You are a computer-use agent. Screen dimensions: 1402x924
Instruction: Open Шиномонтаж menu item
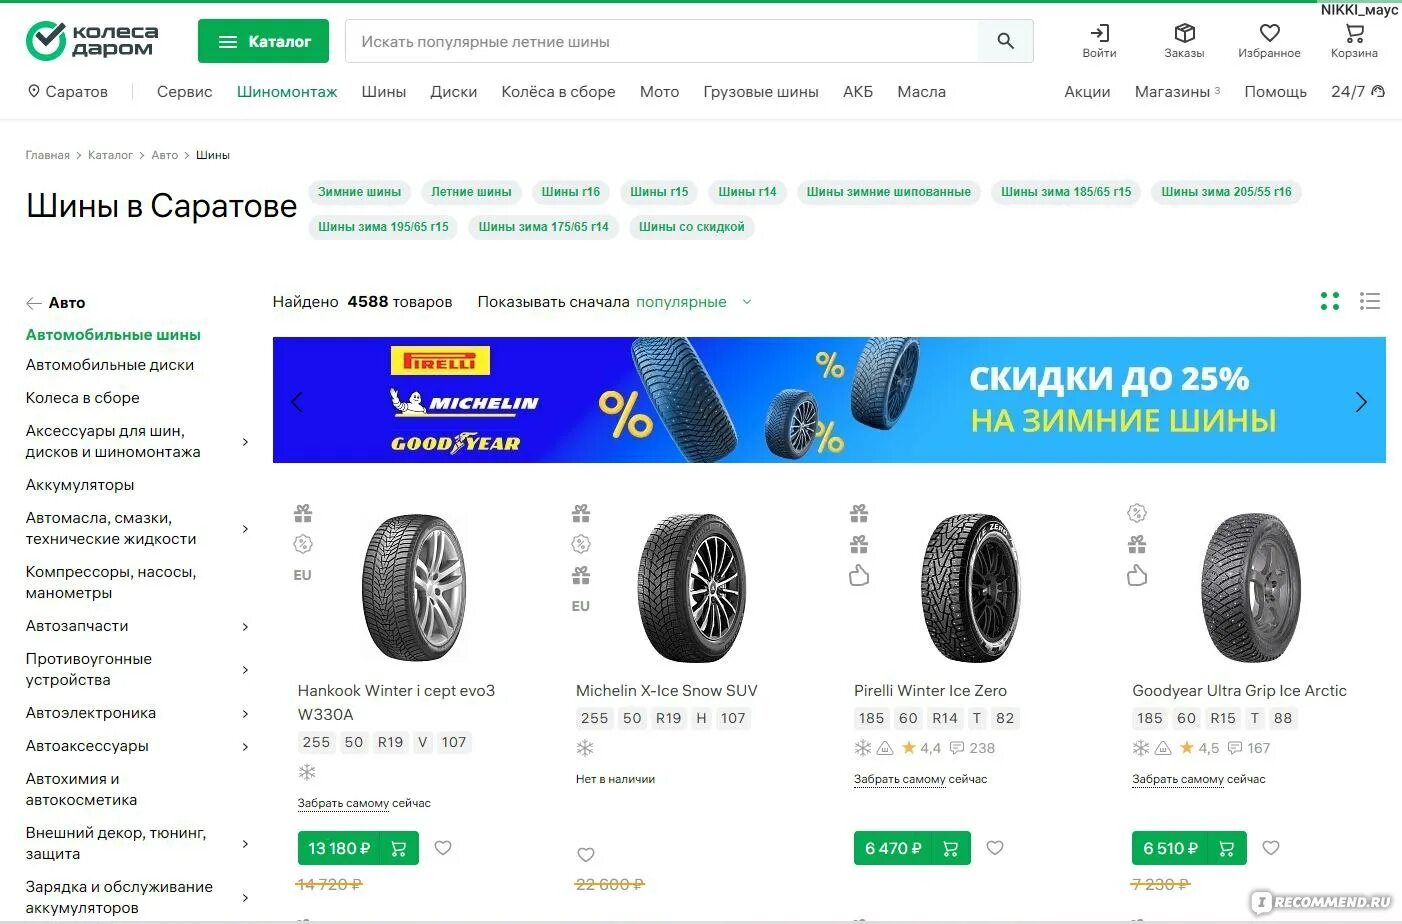287,92
